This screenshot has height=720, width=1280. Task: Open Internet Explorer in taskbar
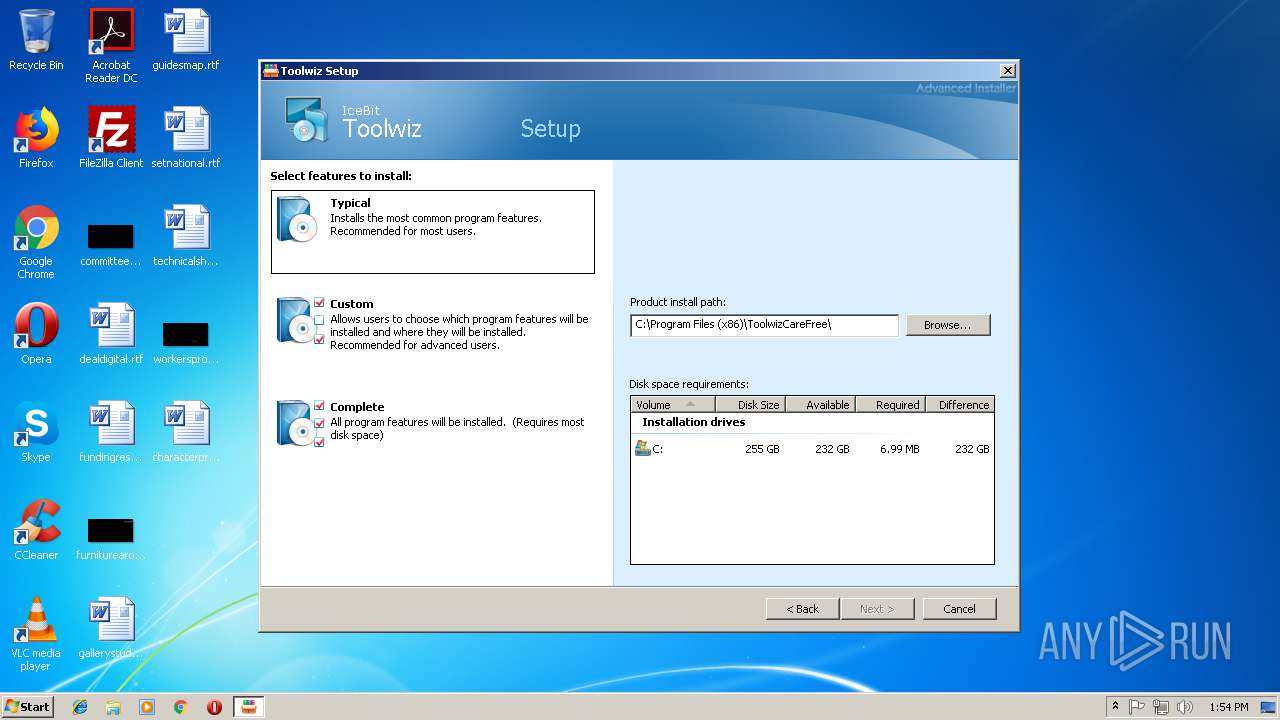pos(80,707)
